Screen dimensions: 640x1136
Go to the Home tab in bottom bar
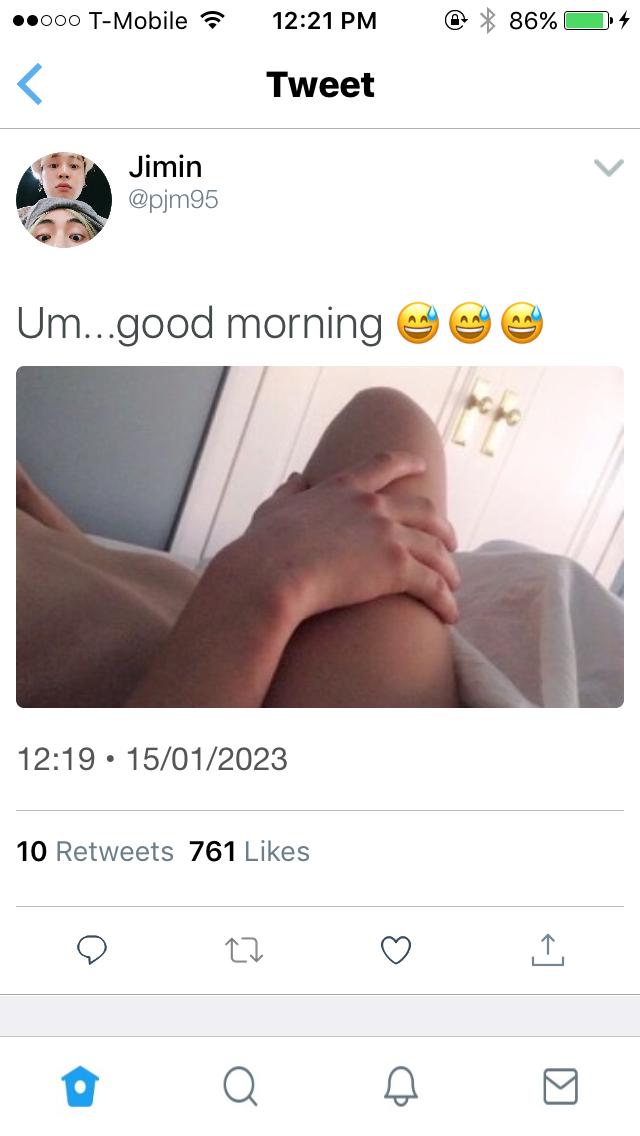click(80, 1087)
